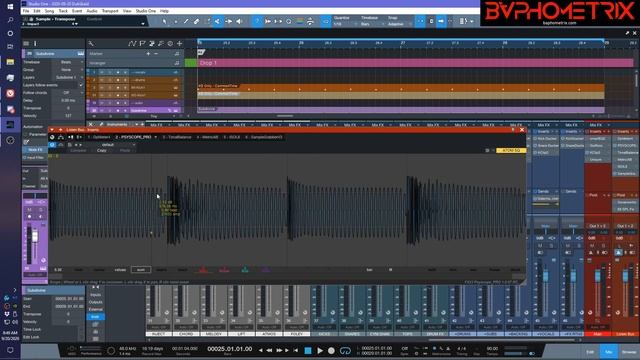This screenshot has width=640, height=360.
Task: Open the Transport menu
Action: (110, 11)
